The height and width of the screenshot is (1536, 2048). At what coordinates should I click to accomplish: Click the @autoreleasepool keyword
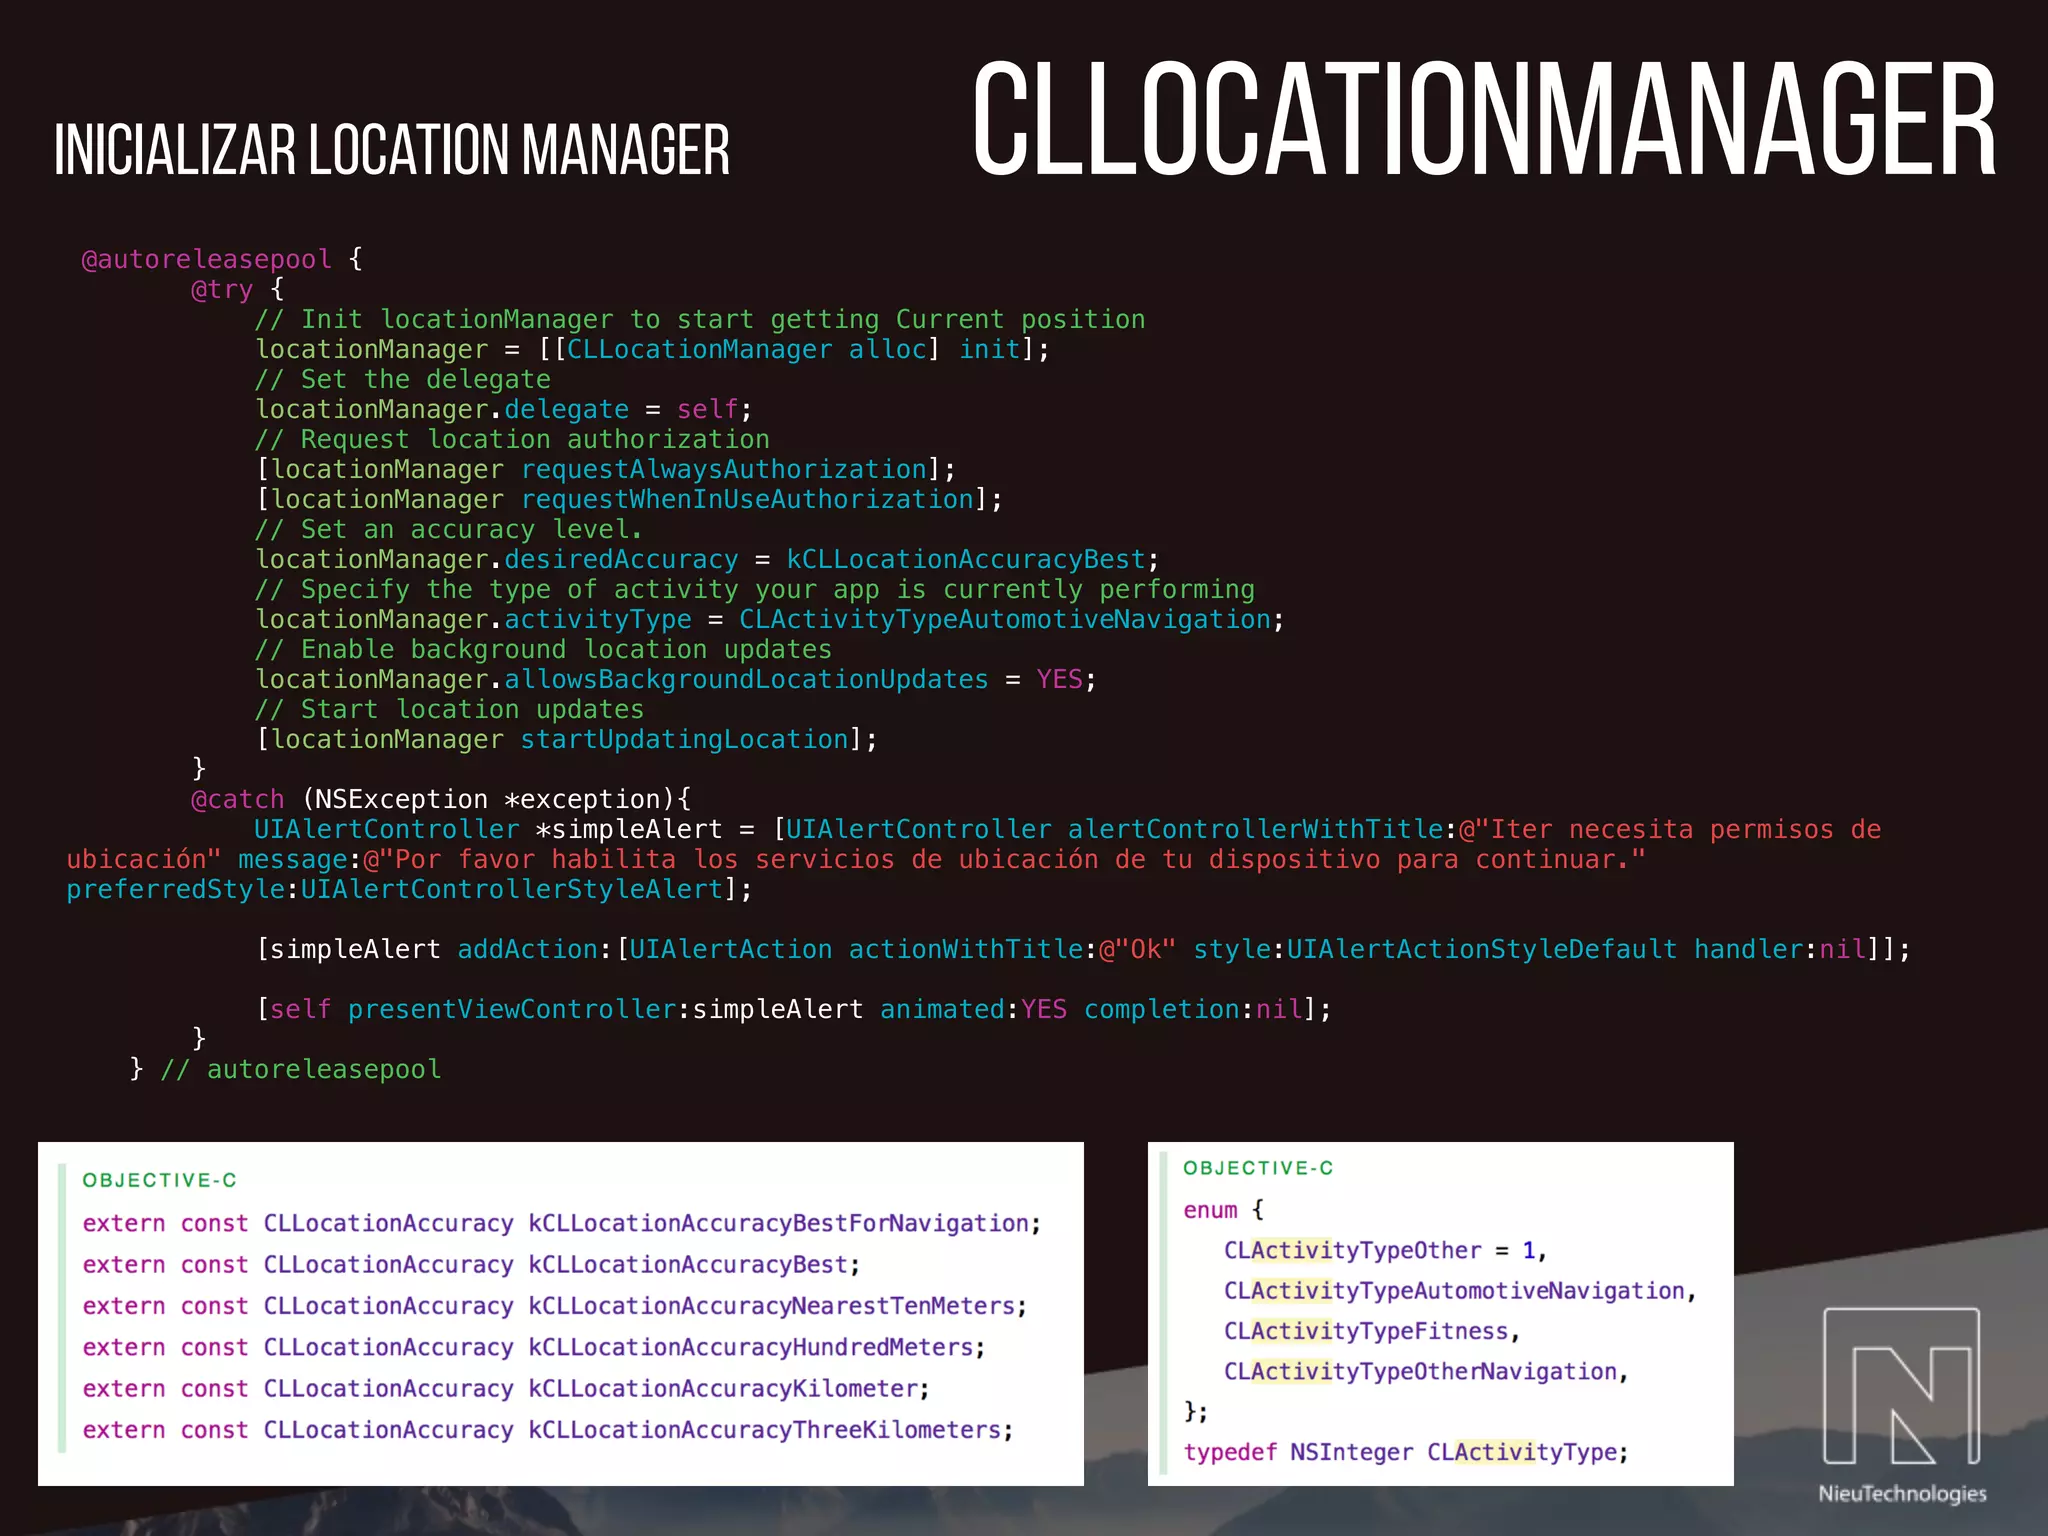pos(206,259)
